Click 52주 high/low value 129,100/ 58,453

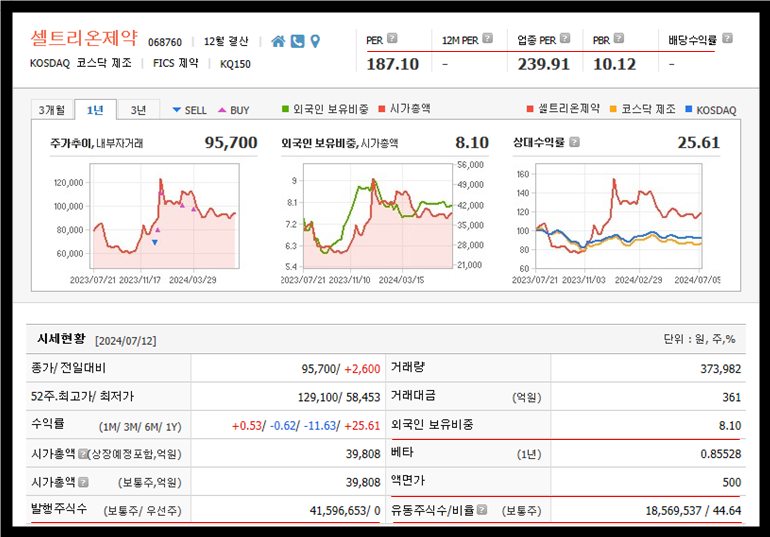click(x=339, y=397)
